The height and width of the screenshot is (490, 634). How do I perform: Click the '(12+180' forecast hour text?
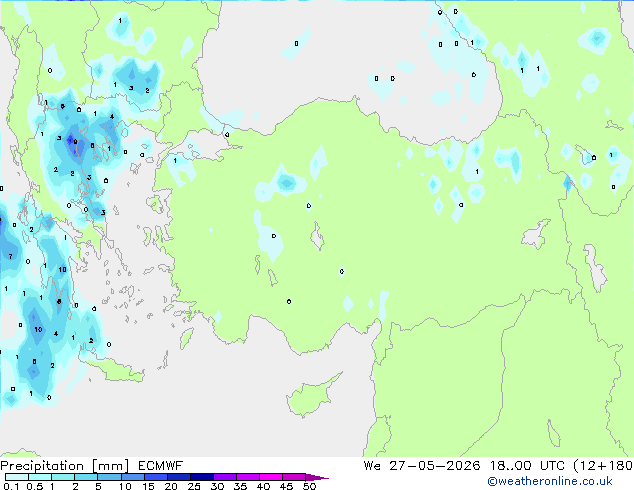(603, 466)
